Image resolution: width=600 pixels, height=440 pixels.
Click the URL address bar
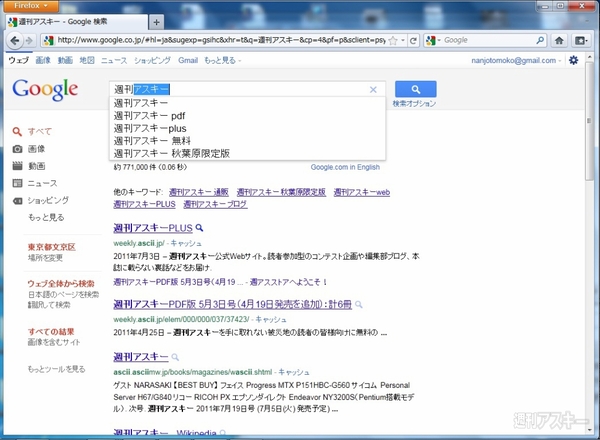[x=221, y=40]
